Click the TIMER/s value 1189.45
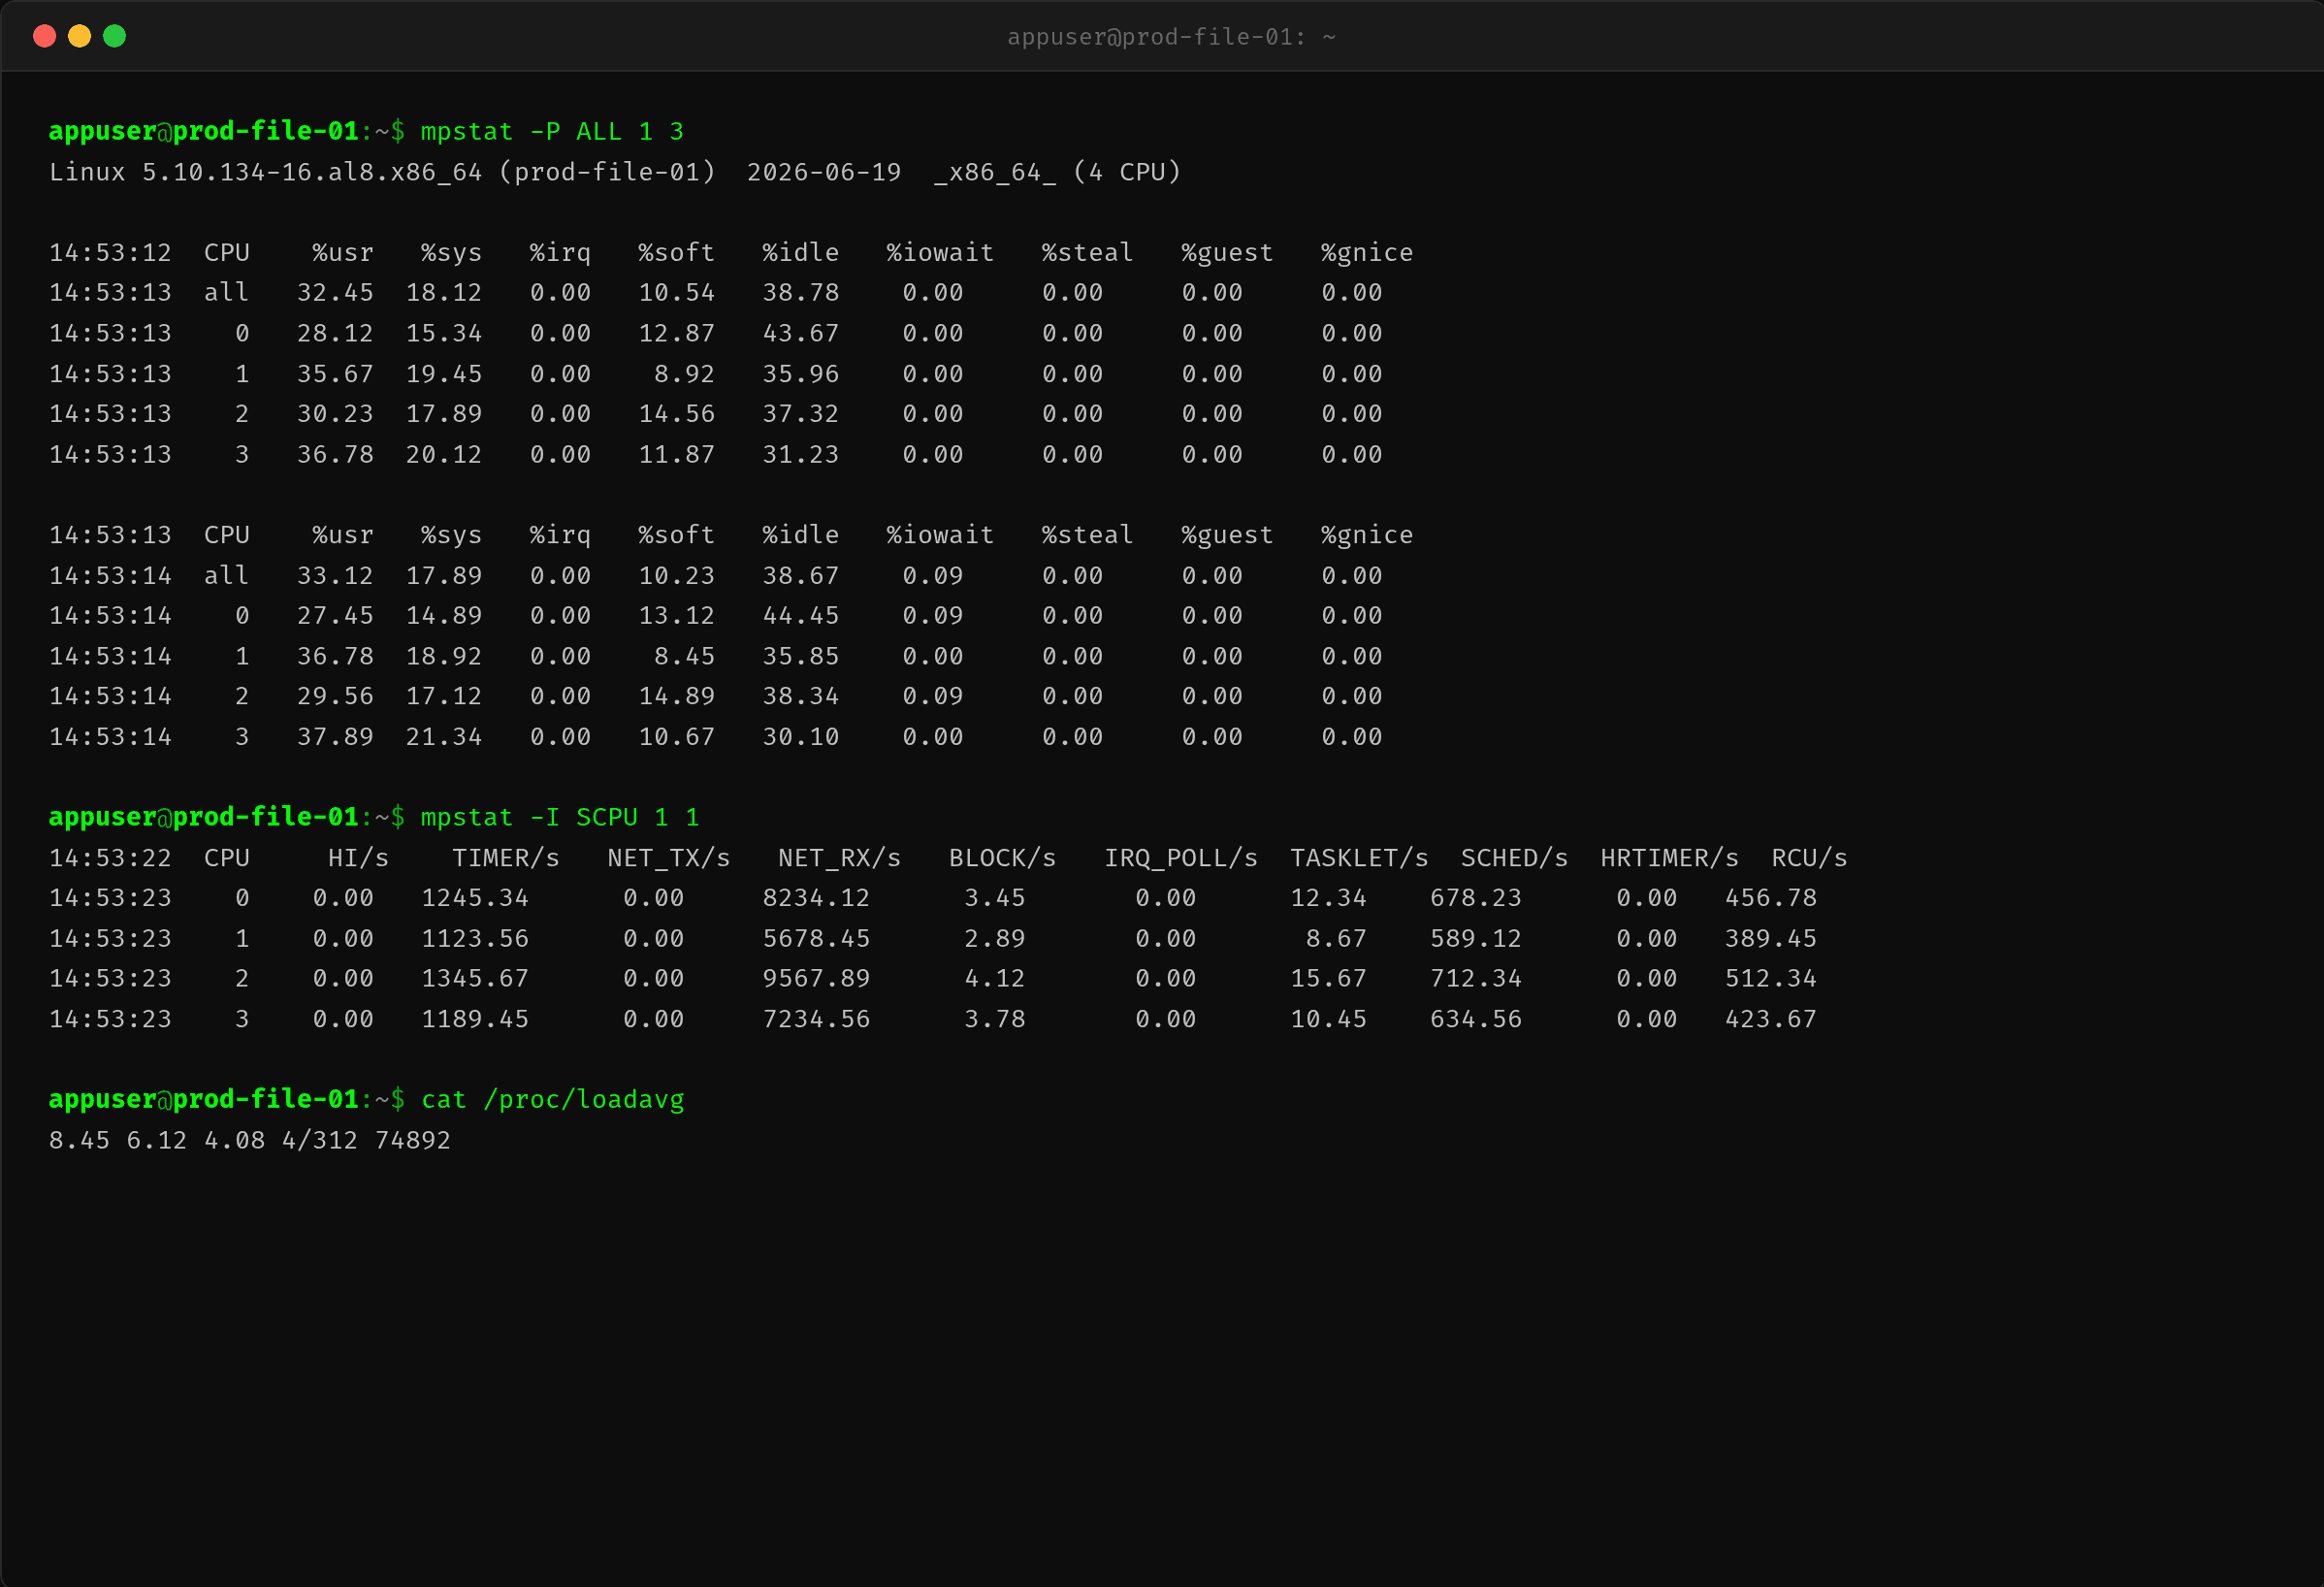Image resolution: width=2324 pixels, height=1587 pixels. pyautogui.click(x=474, y=1019)
